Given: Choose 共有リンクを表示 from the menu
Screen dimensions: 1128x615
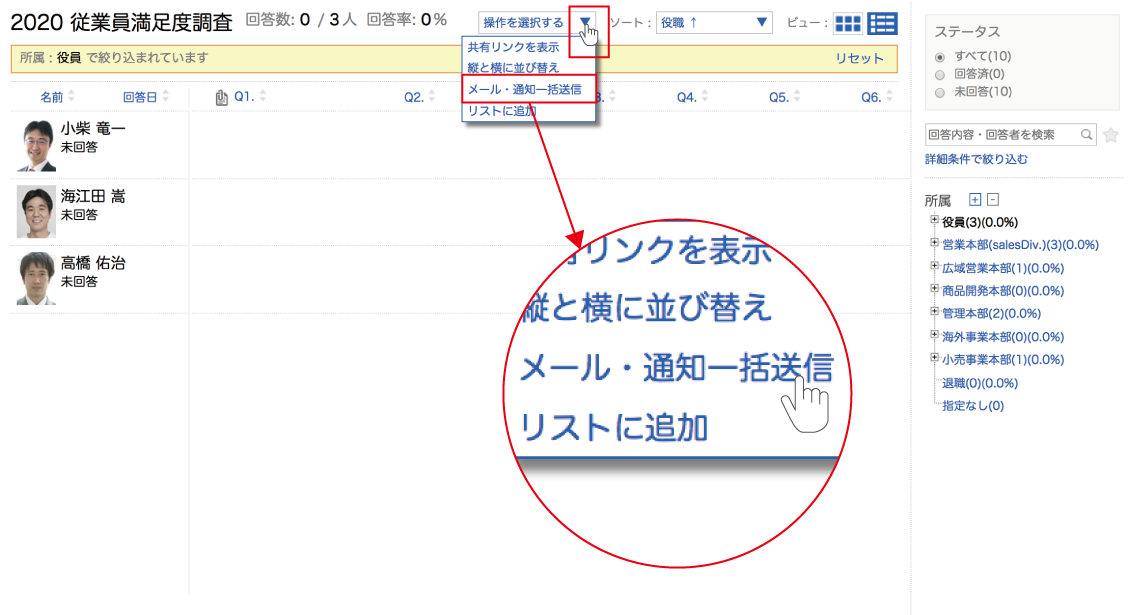Looking at the screenshot, I should coord(513,47).
